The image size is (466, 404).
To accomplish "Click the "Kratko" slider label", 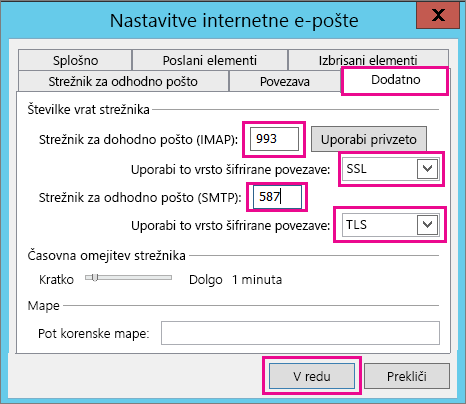I will point(56,279).
